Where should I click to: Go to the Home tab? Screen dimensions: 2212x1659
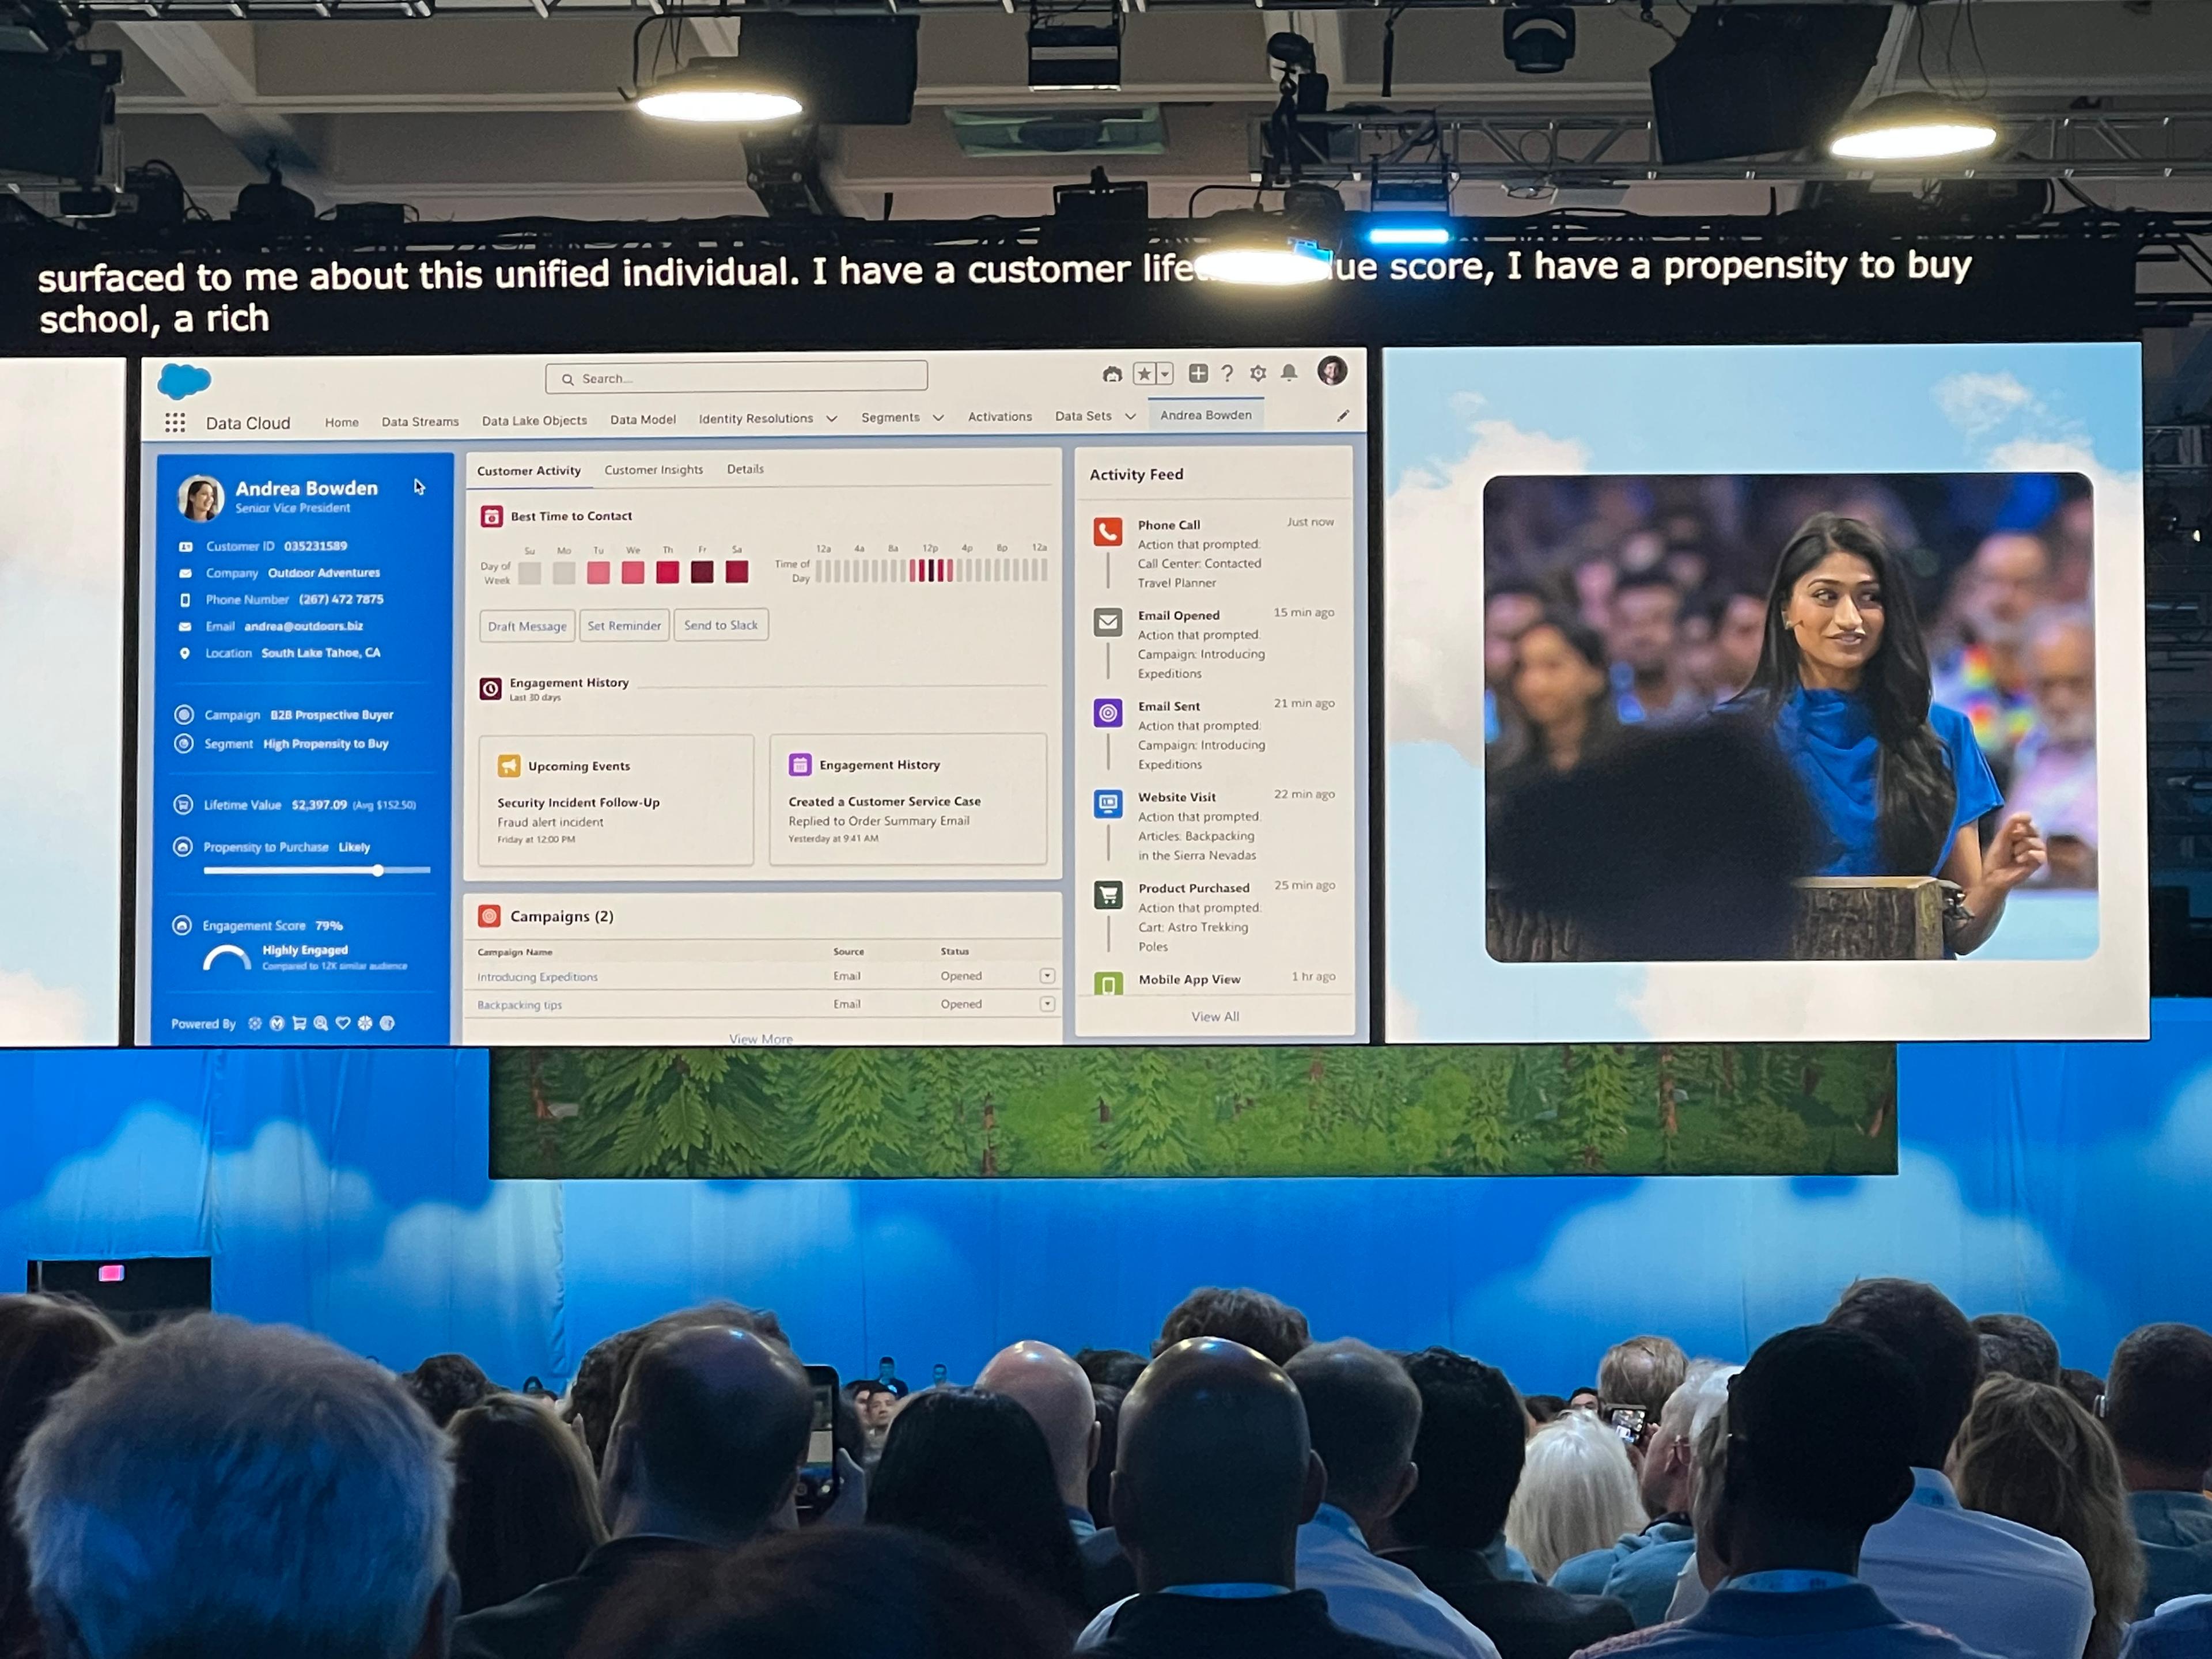point(342,423)
